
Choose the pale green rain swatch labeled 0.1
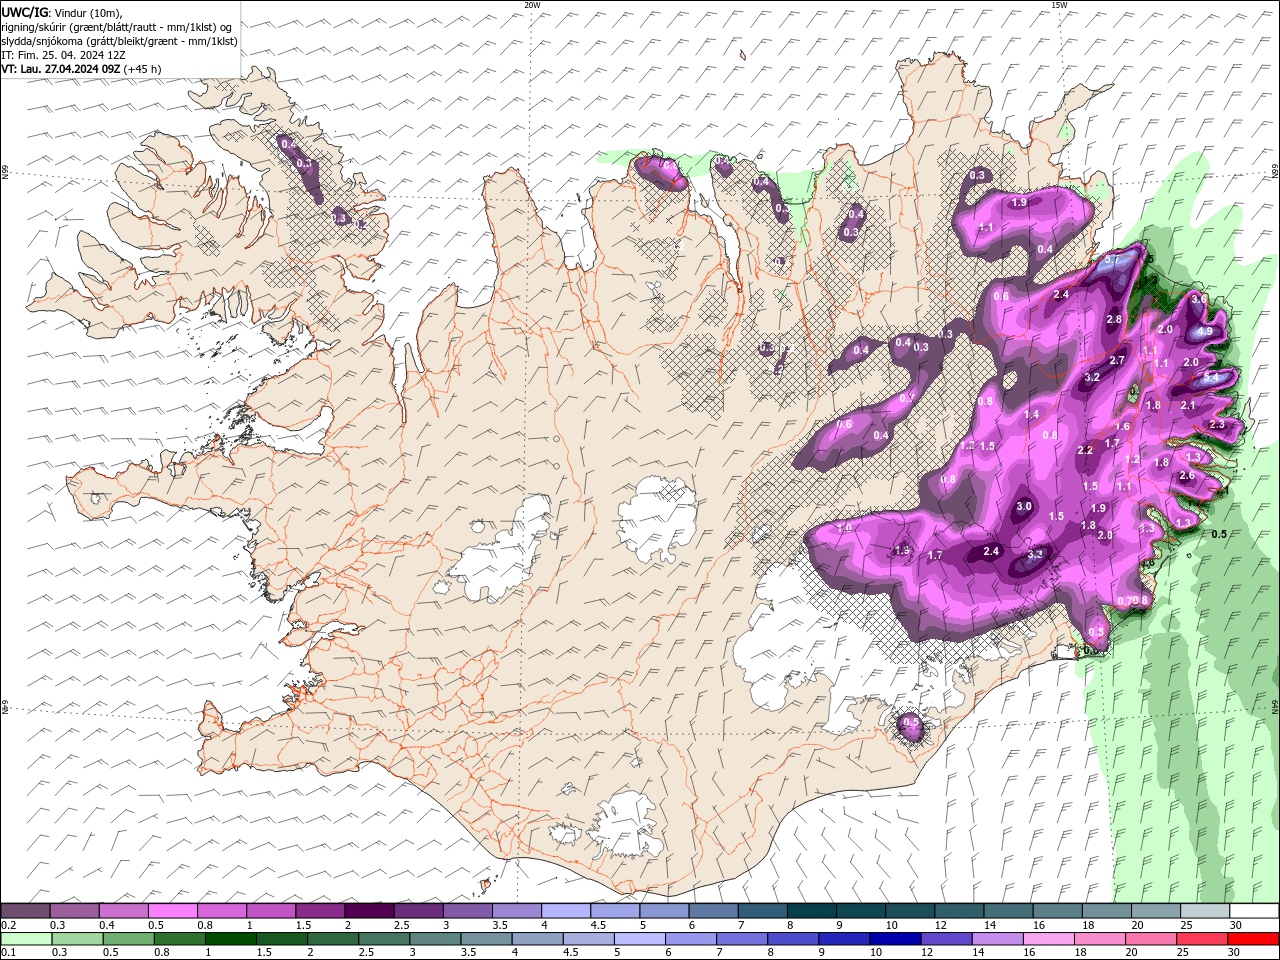tap(26, 939)
